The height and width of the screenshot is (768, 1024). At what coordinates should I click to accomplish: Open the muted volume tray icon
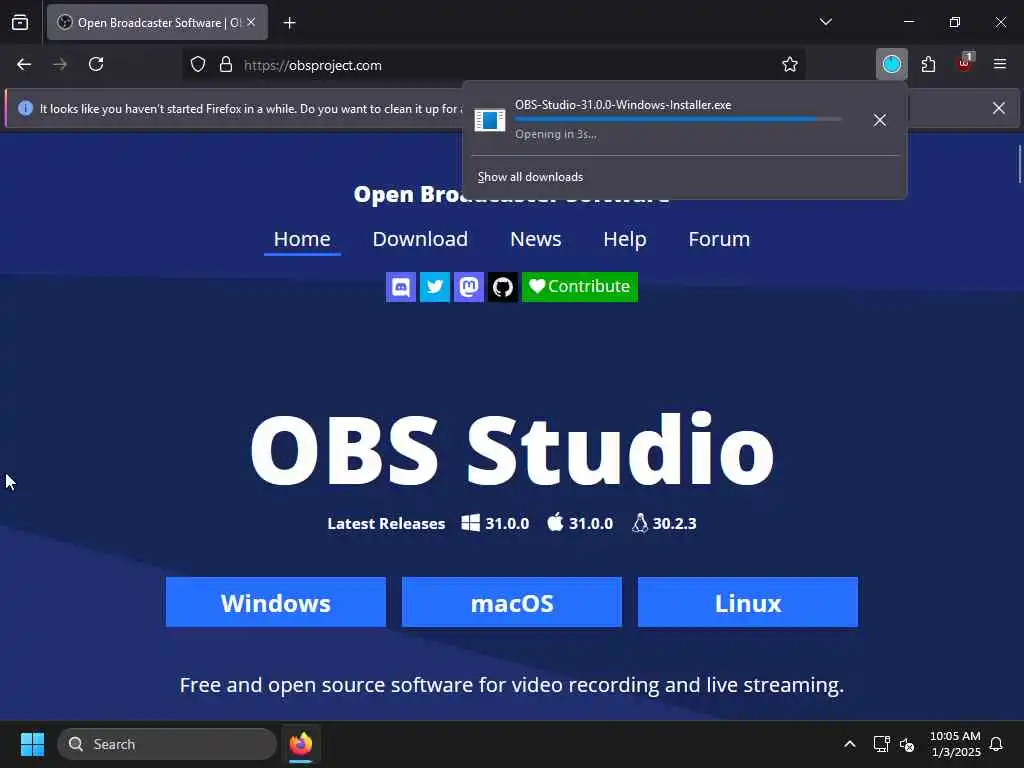906,744
